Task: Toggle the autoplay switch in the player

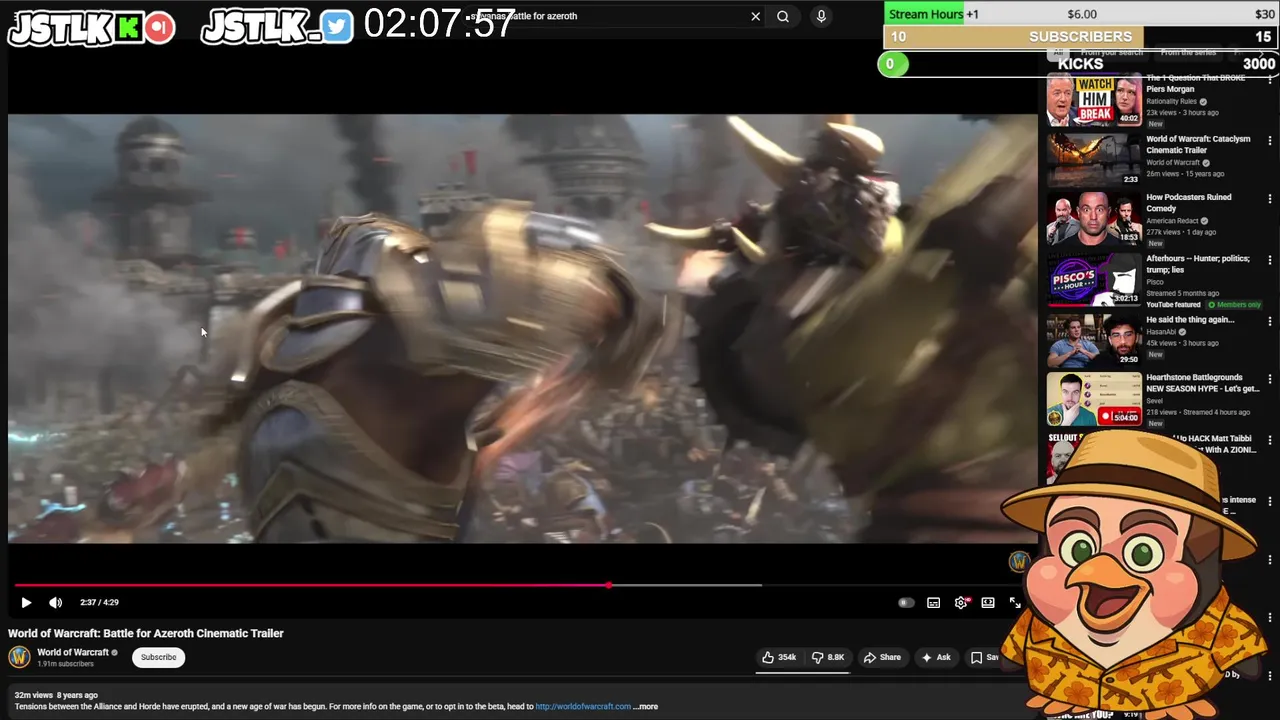Action: pyautogui.click(x=906, y=603)
